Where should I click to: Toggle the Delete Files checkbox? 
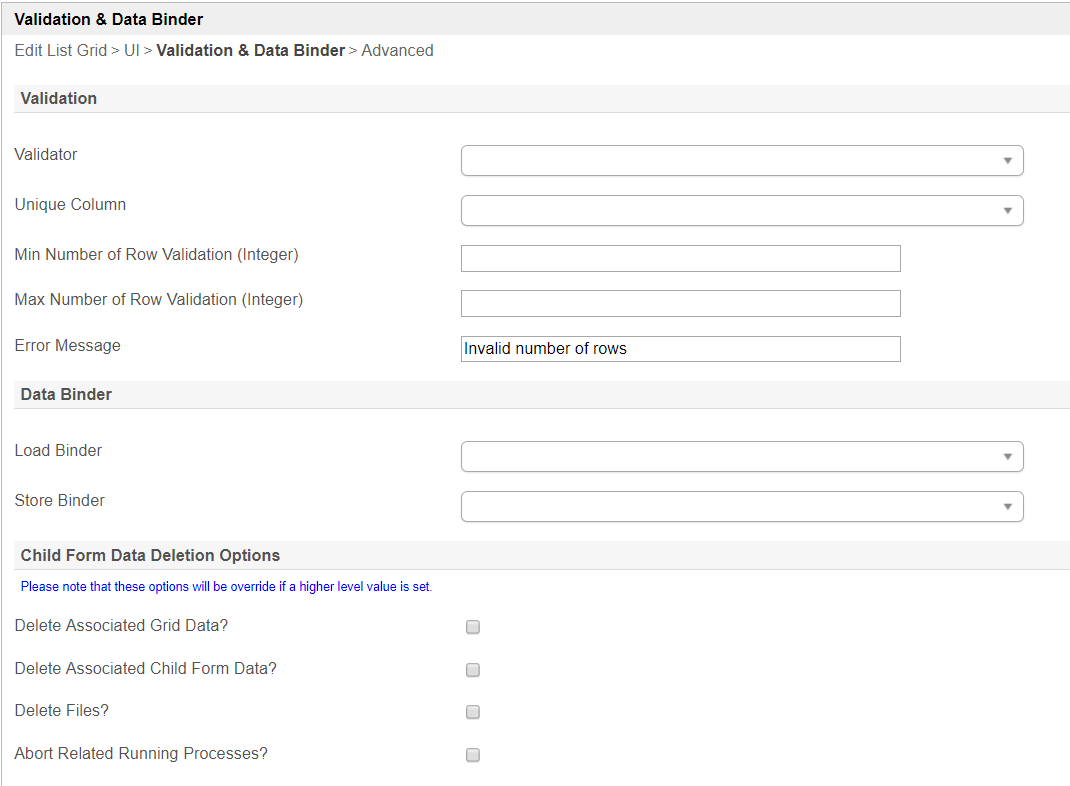473,712
